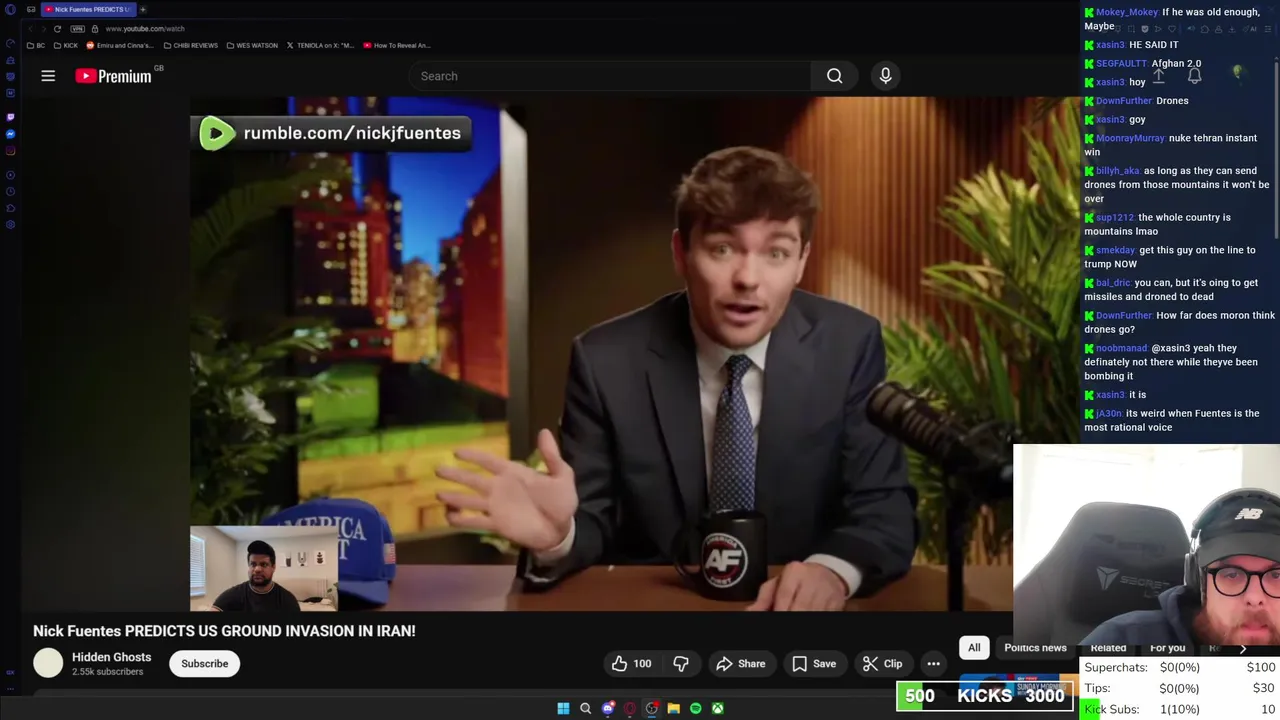Click the streamer webcam overlay

[x=1146, y=545]
